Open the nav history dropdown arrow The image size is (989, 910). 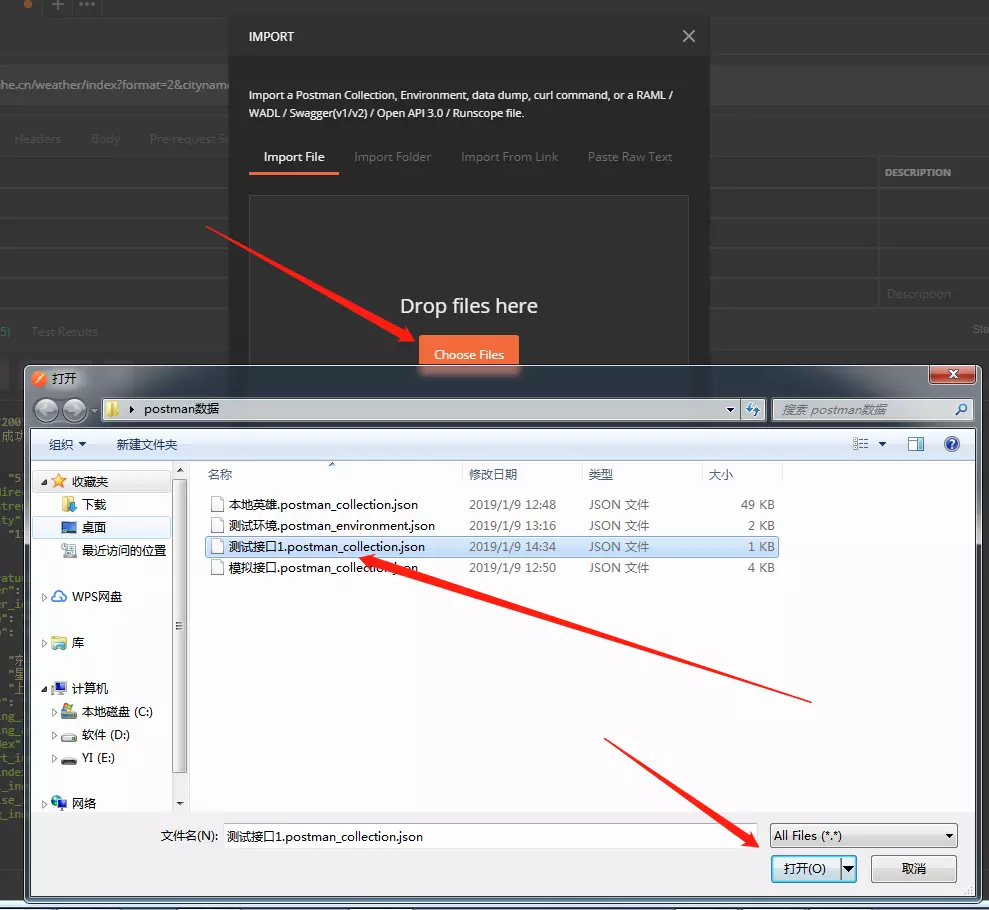click(94, 411)
